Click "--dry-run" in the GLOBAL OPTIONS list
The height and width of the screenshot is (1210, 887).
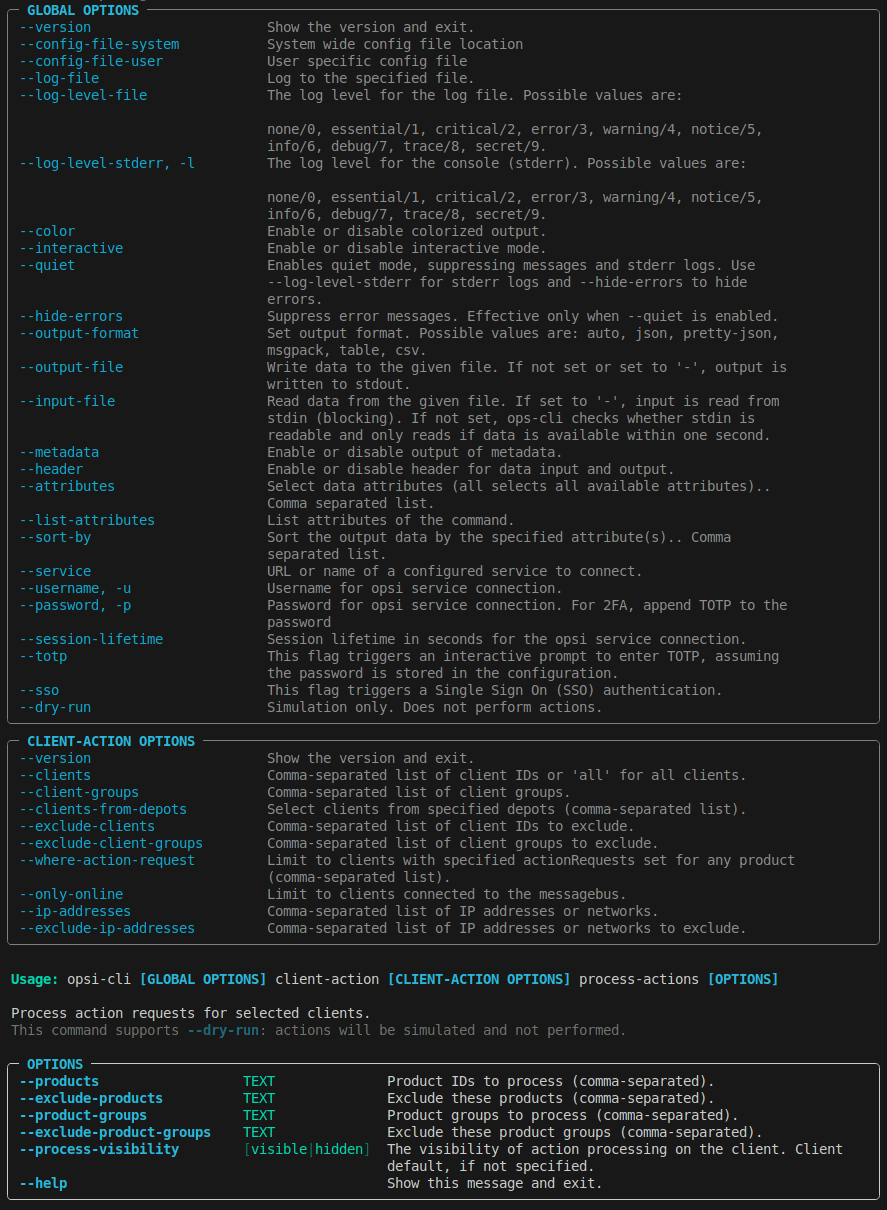point(55,707)
